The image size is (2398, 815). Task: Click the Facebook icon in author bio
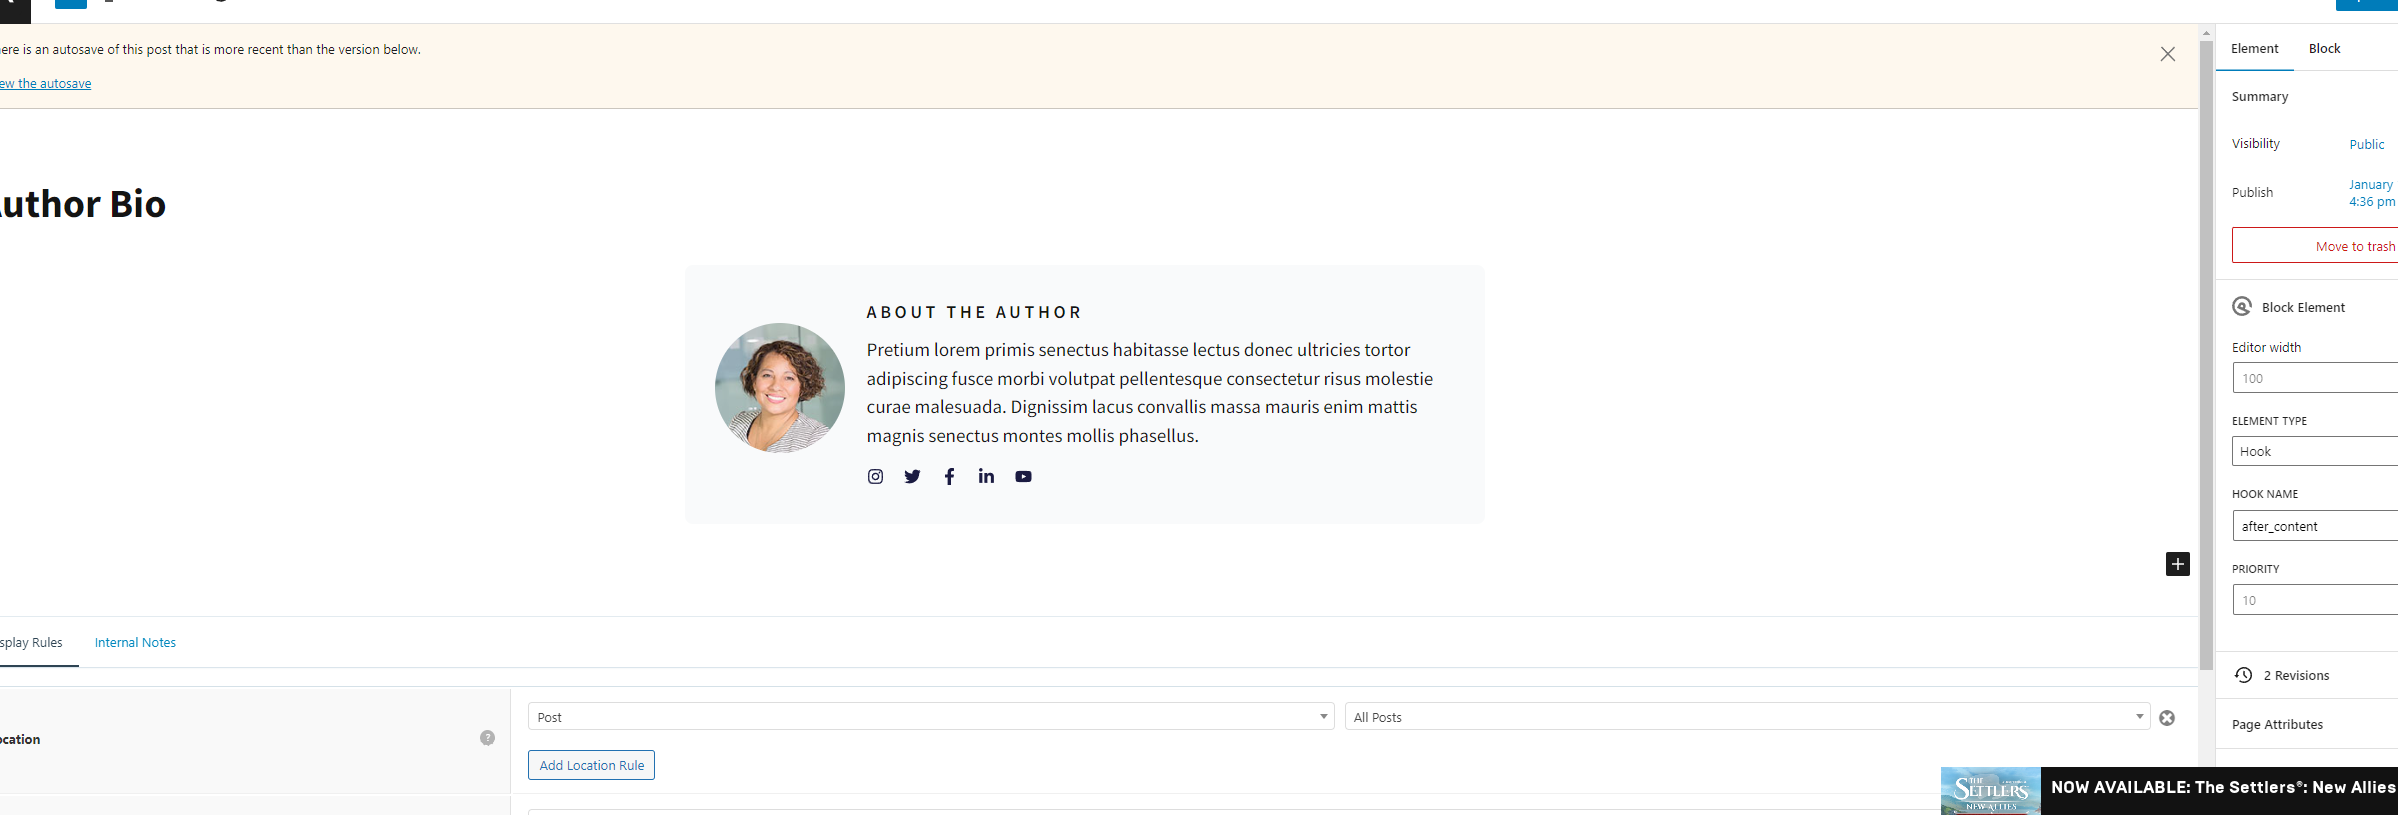(949, 476)
